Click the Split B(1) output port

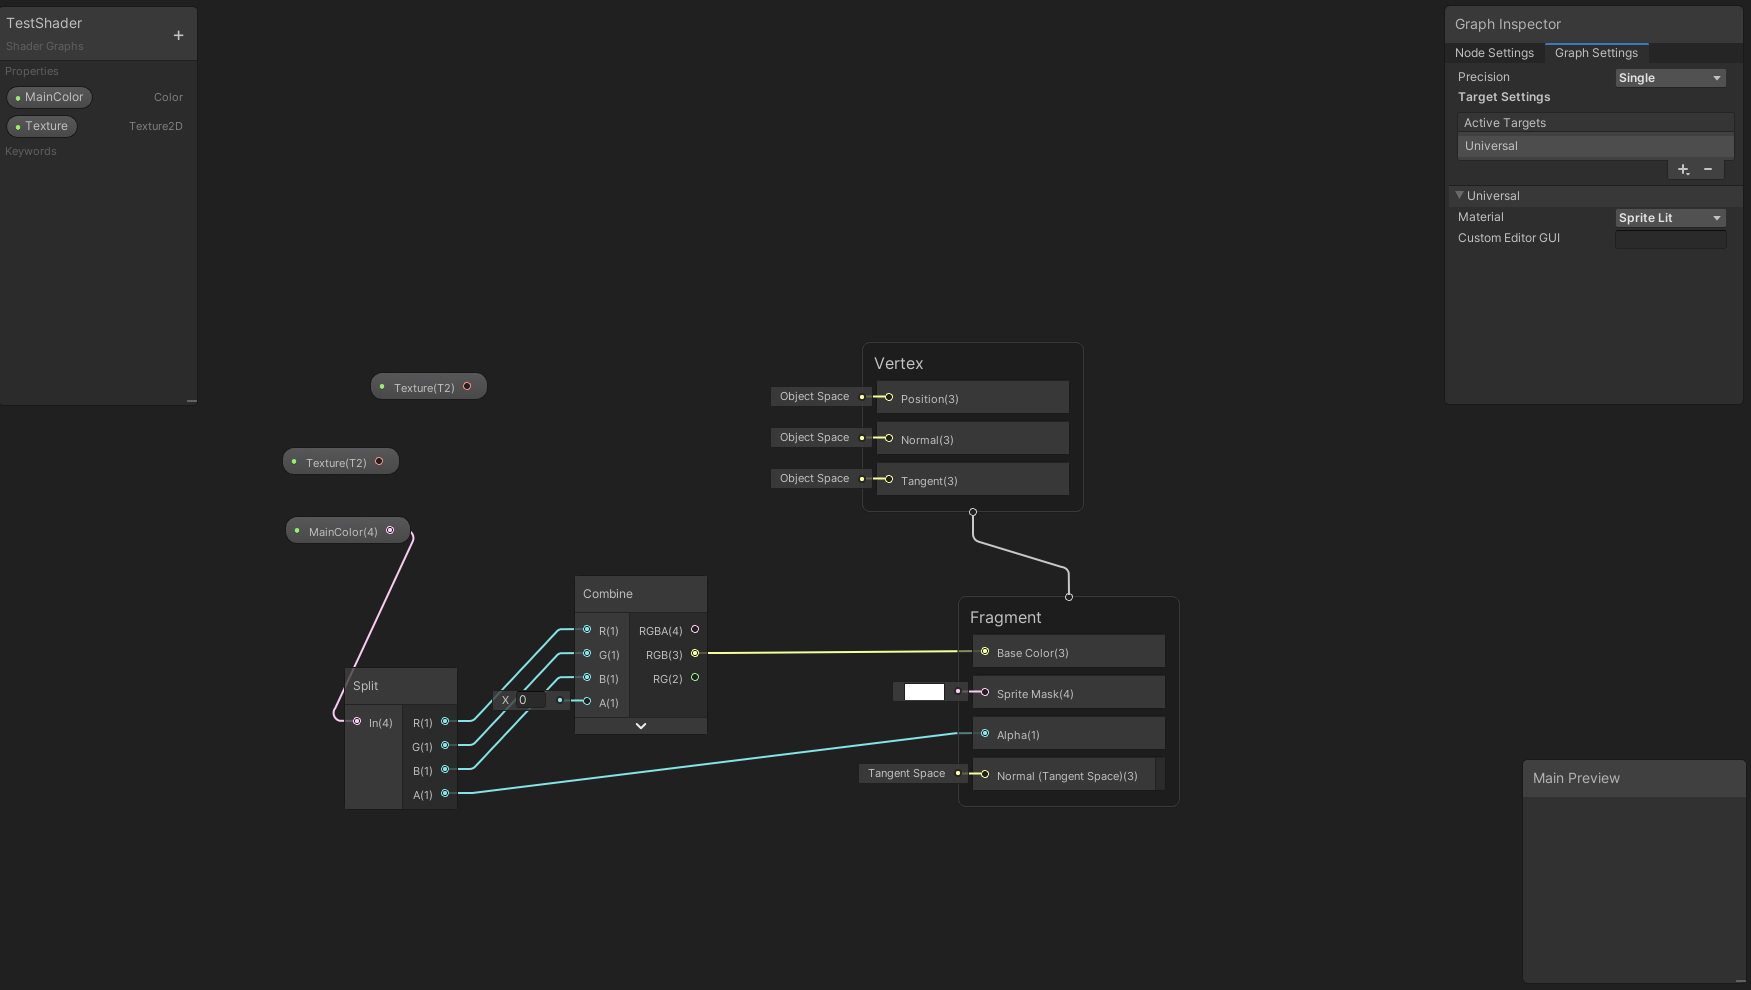tap(445, 770)
